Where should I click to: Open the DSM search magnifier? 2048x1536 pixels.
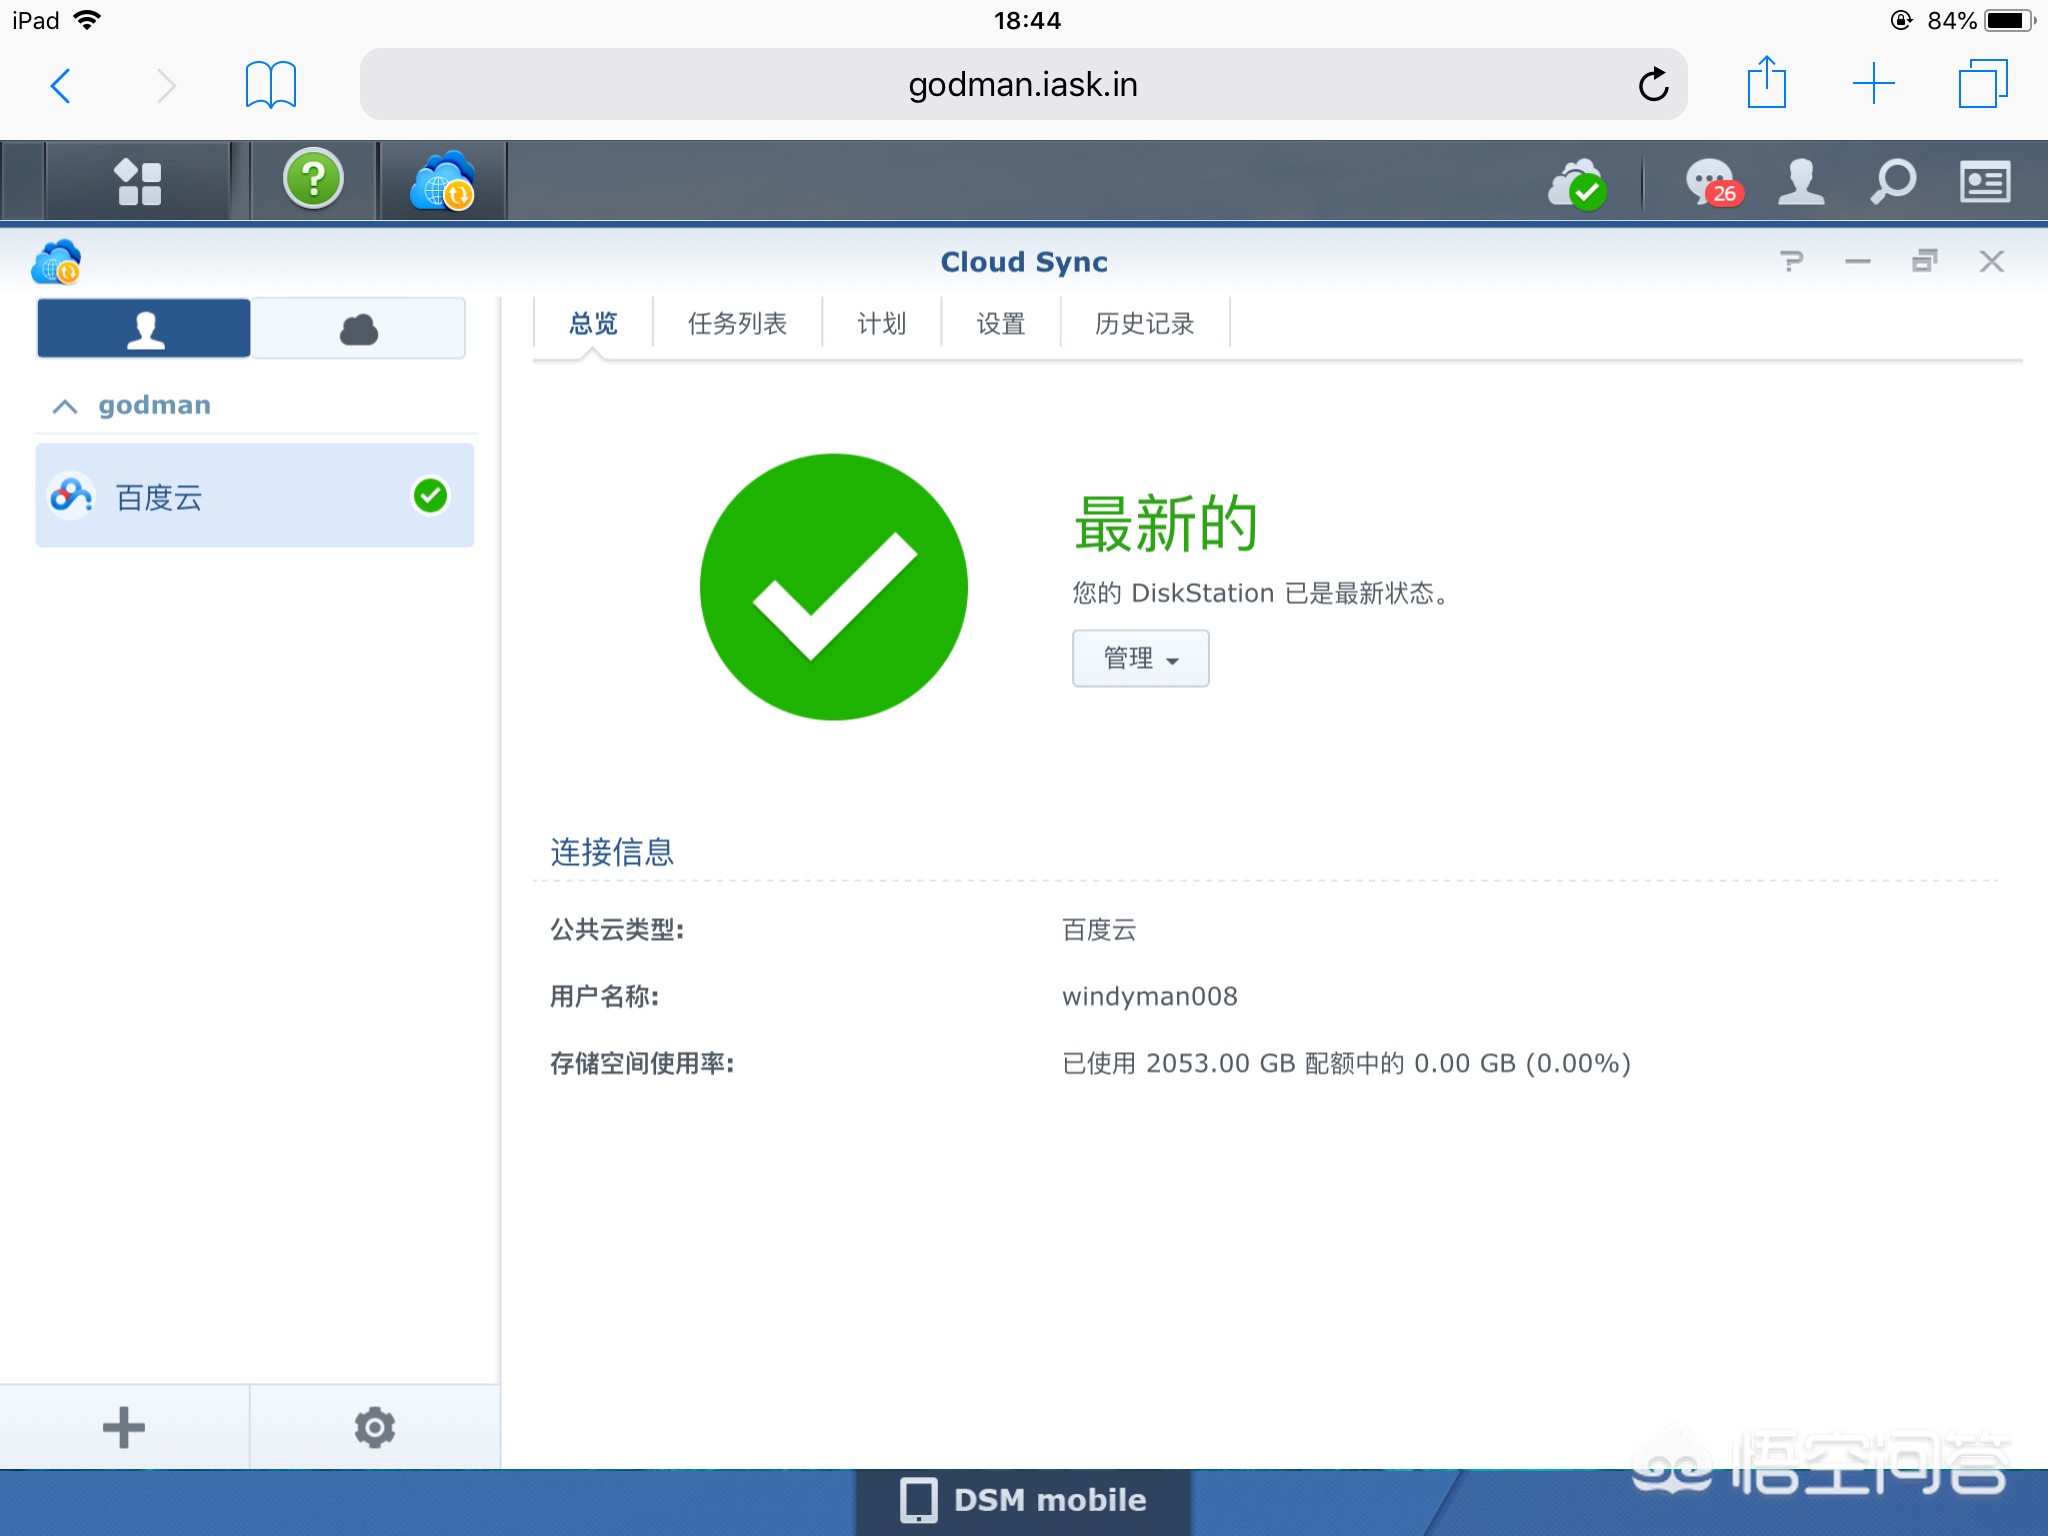[x=1893, y=182]
